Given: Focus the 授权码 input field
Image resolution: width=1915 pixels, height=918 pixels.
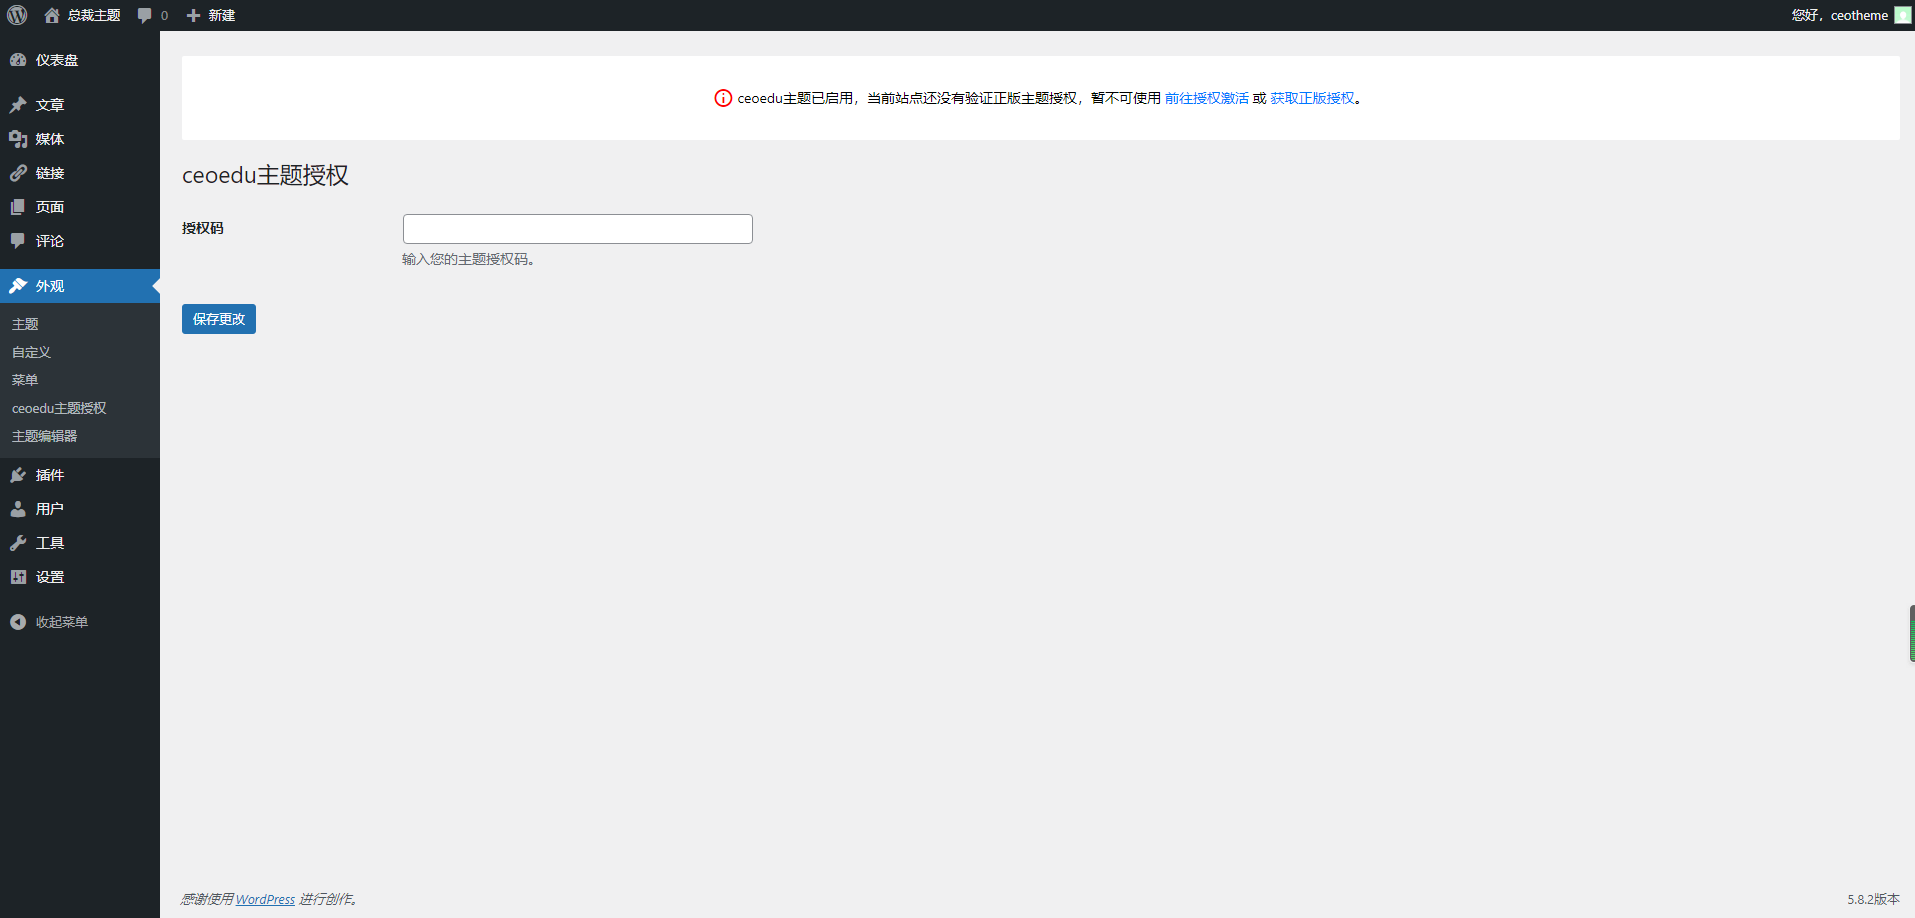Looking at the screenshot, I should pyautogui.click(x=578, y=229).
